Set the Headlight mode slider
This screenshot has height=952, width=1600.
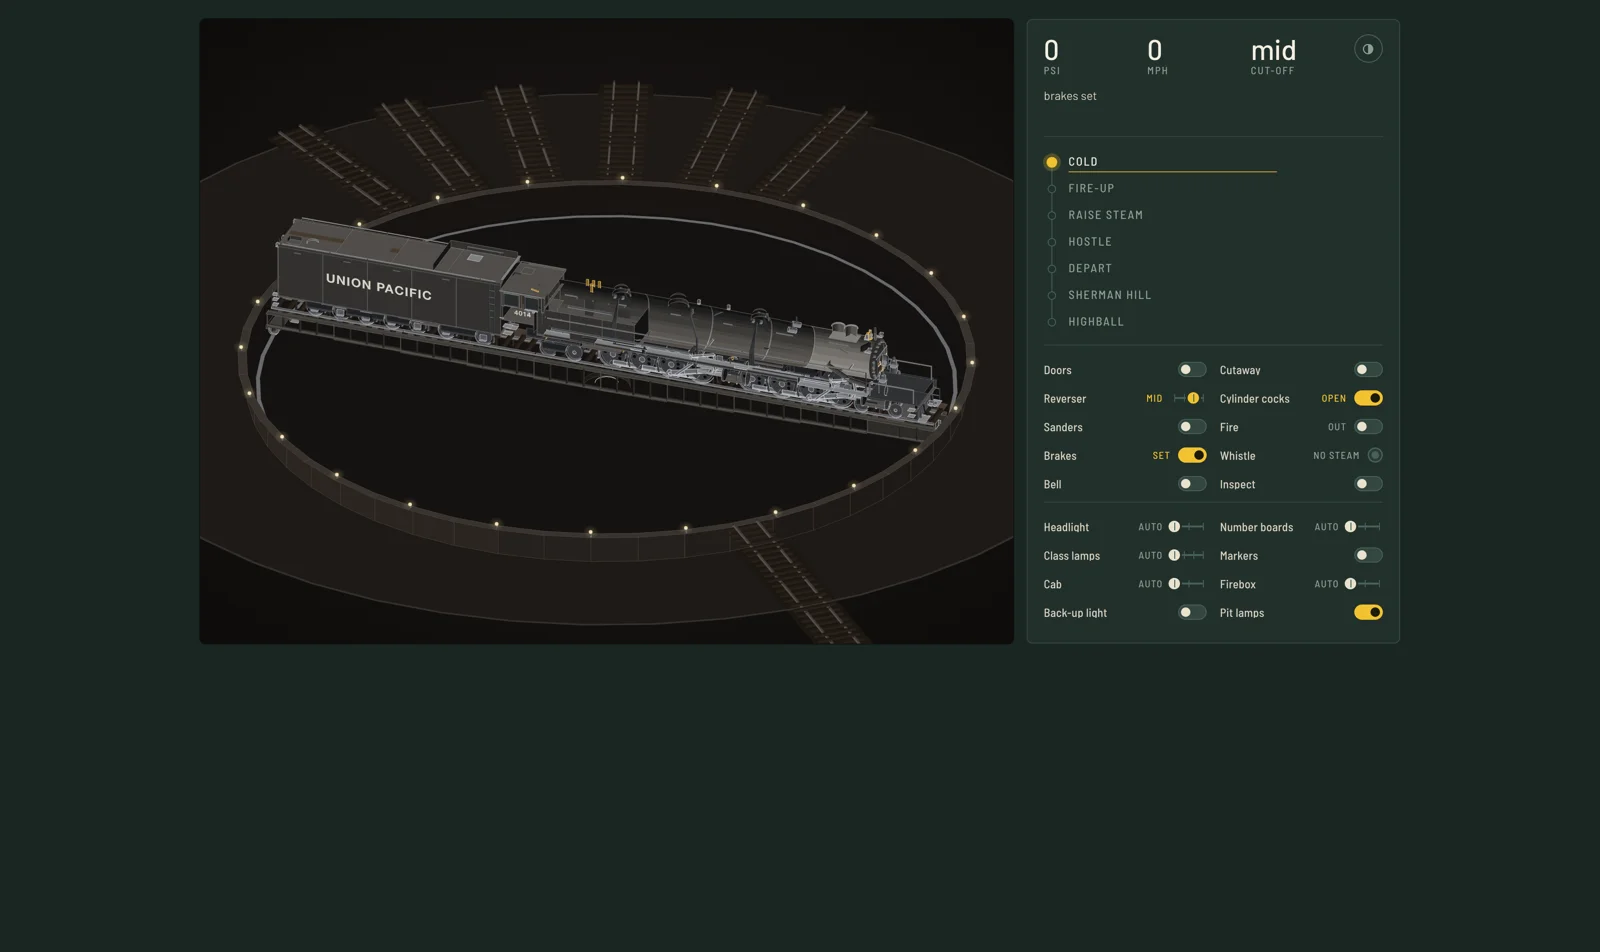click(x=1186, y=527)
